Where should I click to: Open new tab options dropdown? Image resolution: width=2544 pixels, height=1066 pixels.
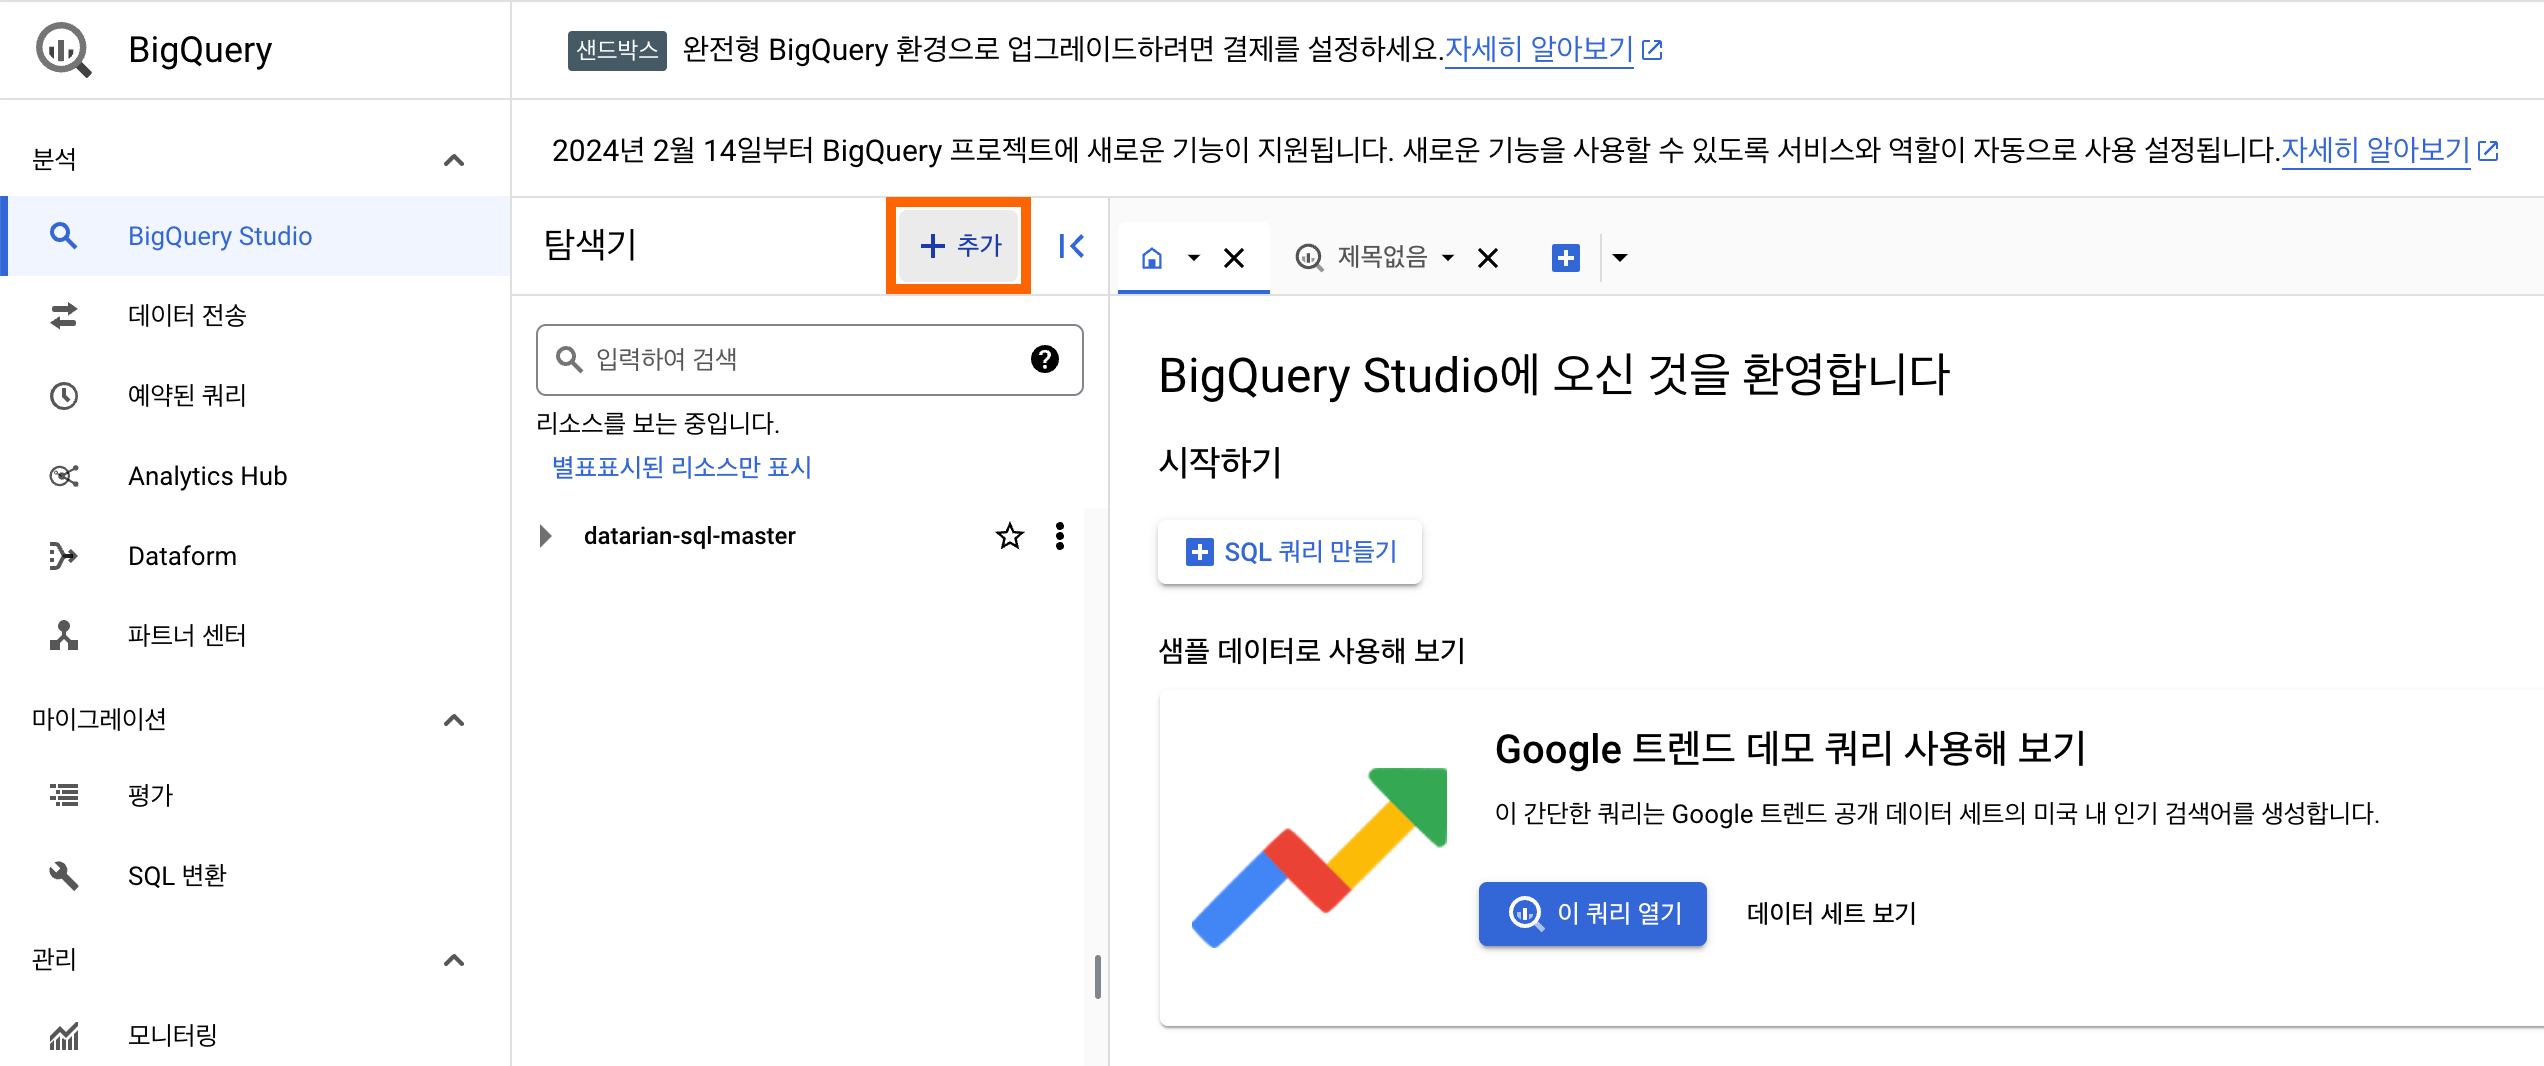pyautogui.click(x=1620, y=258)
